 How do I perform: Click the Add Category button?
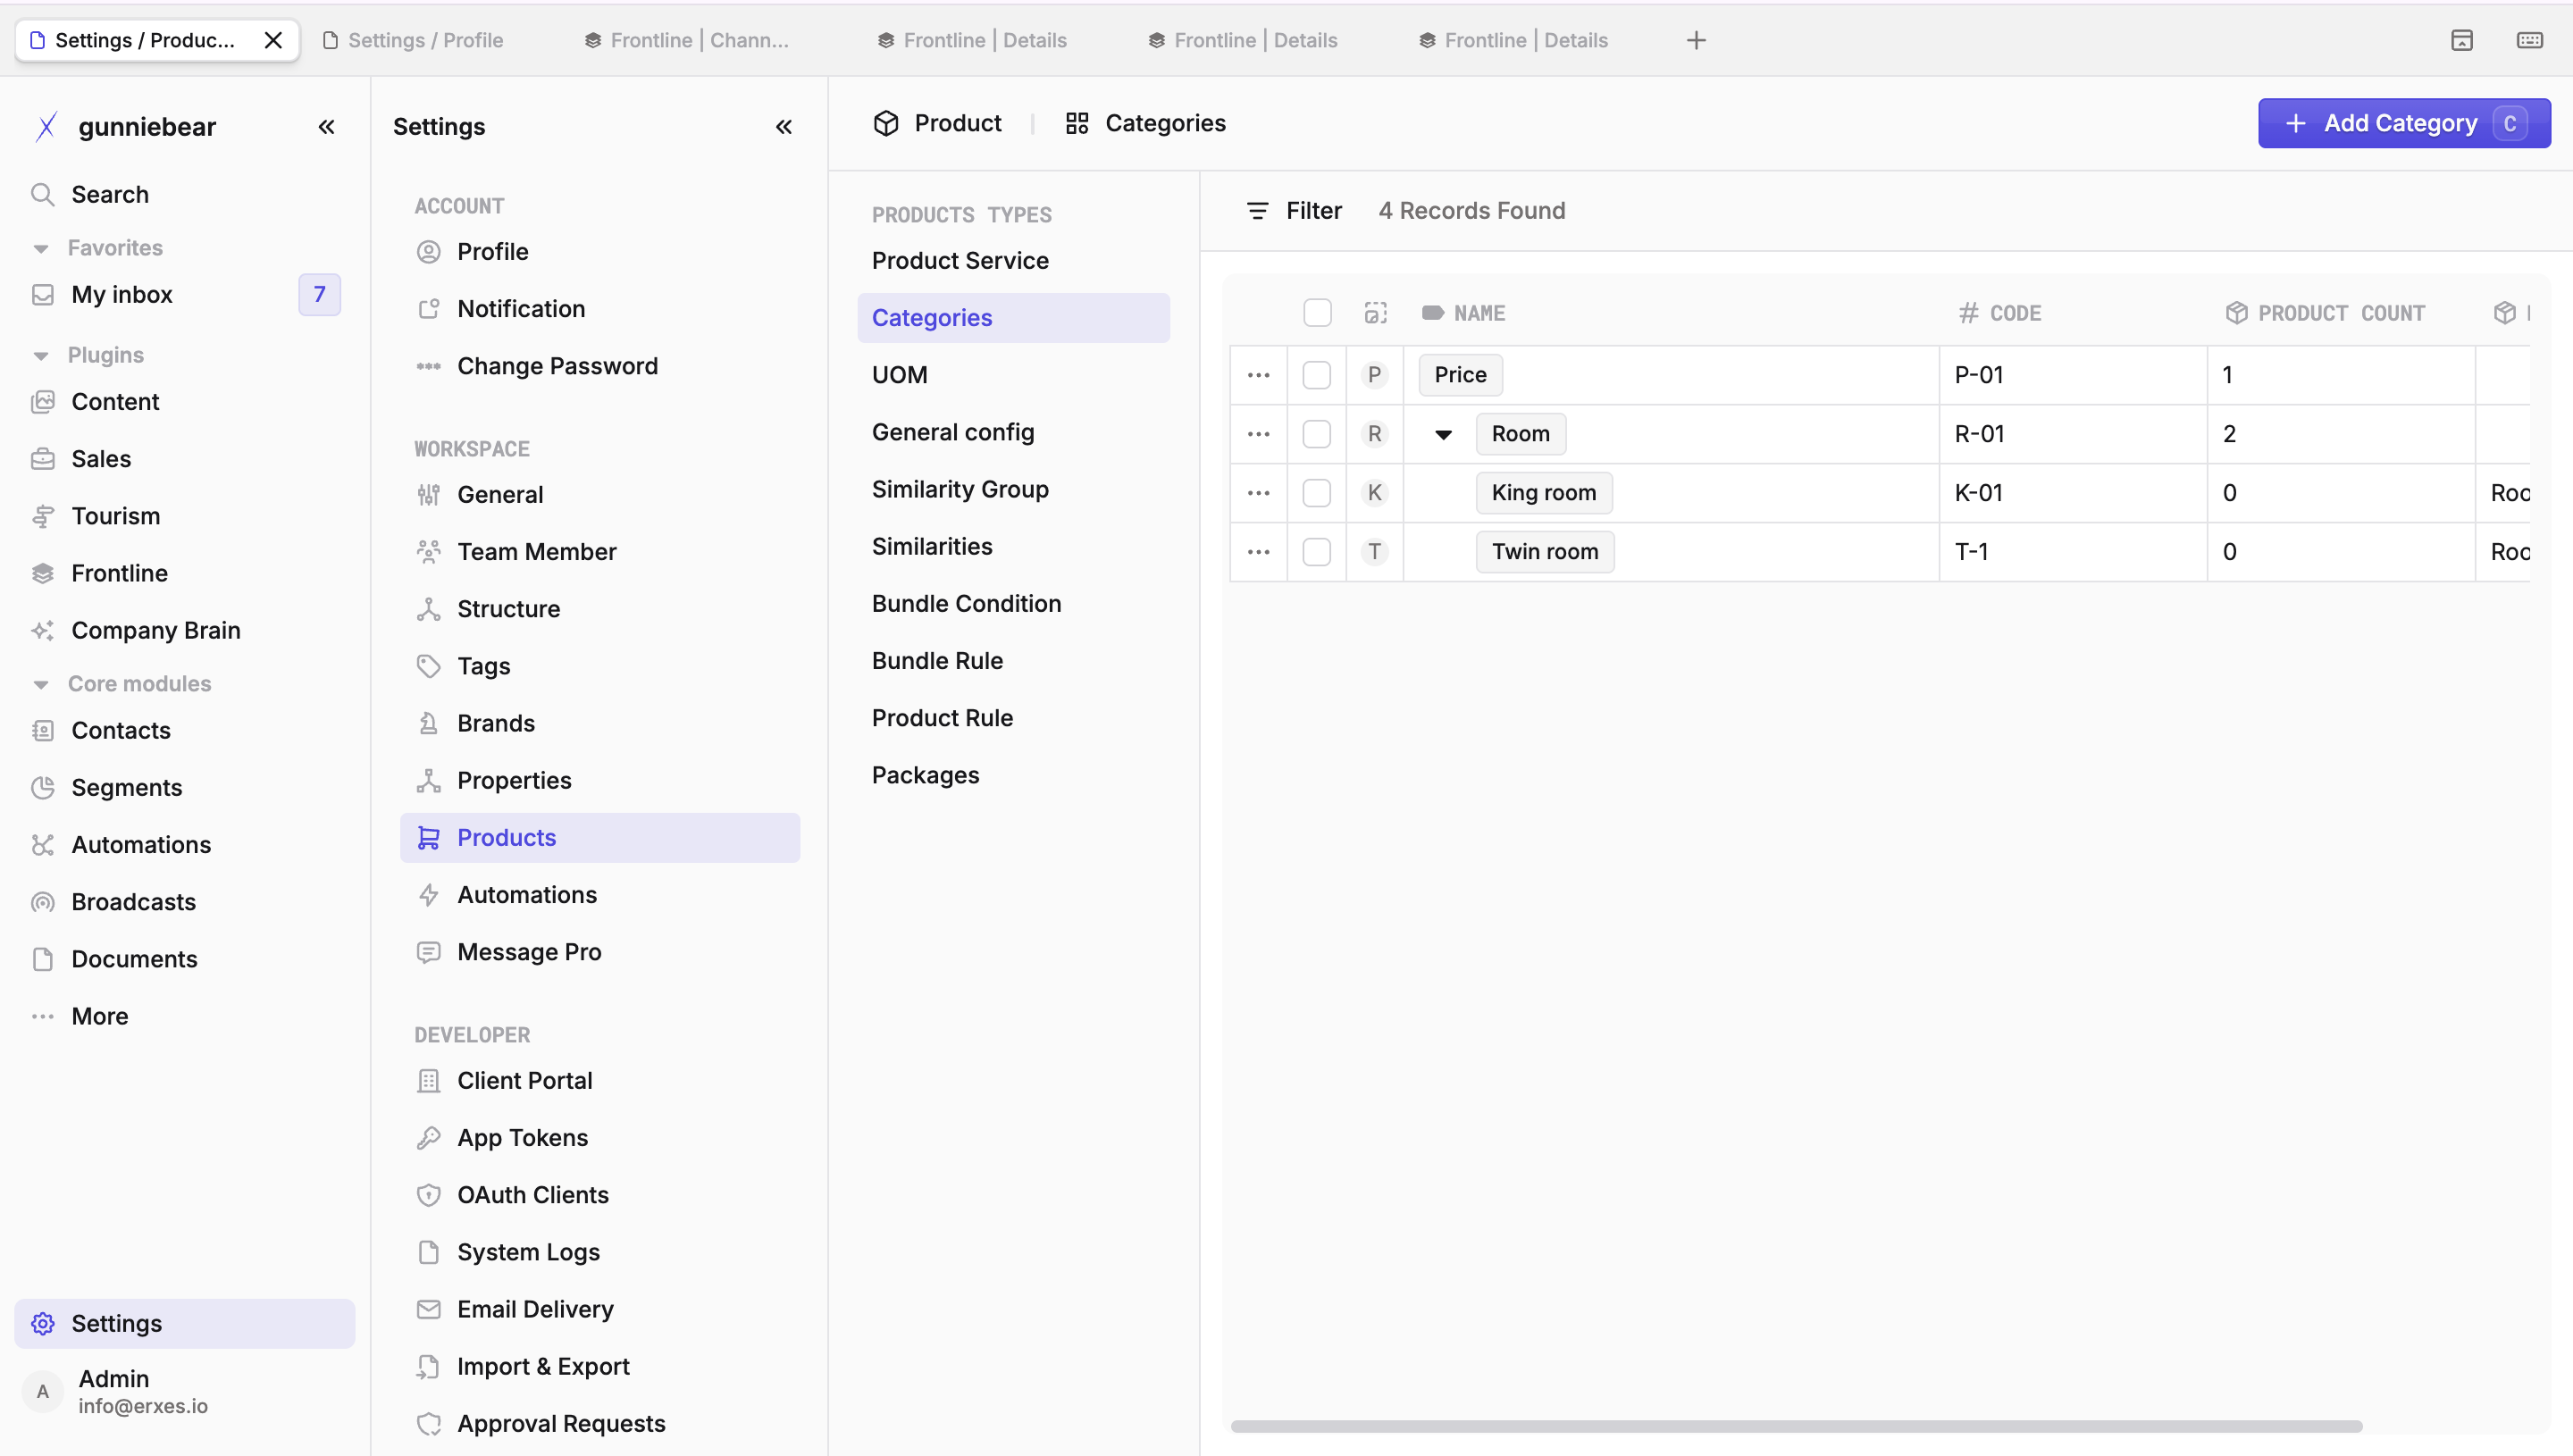click(x=2404, y=123)
